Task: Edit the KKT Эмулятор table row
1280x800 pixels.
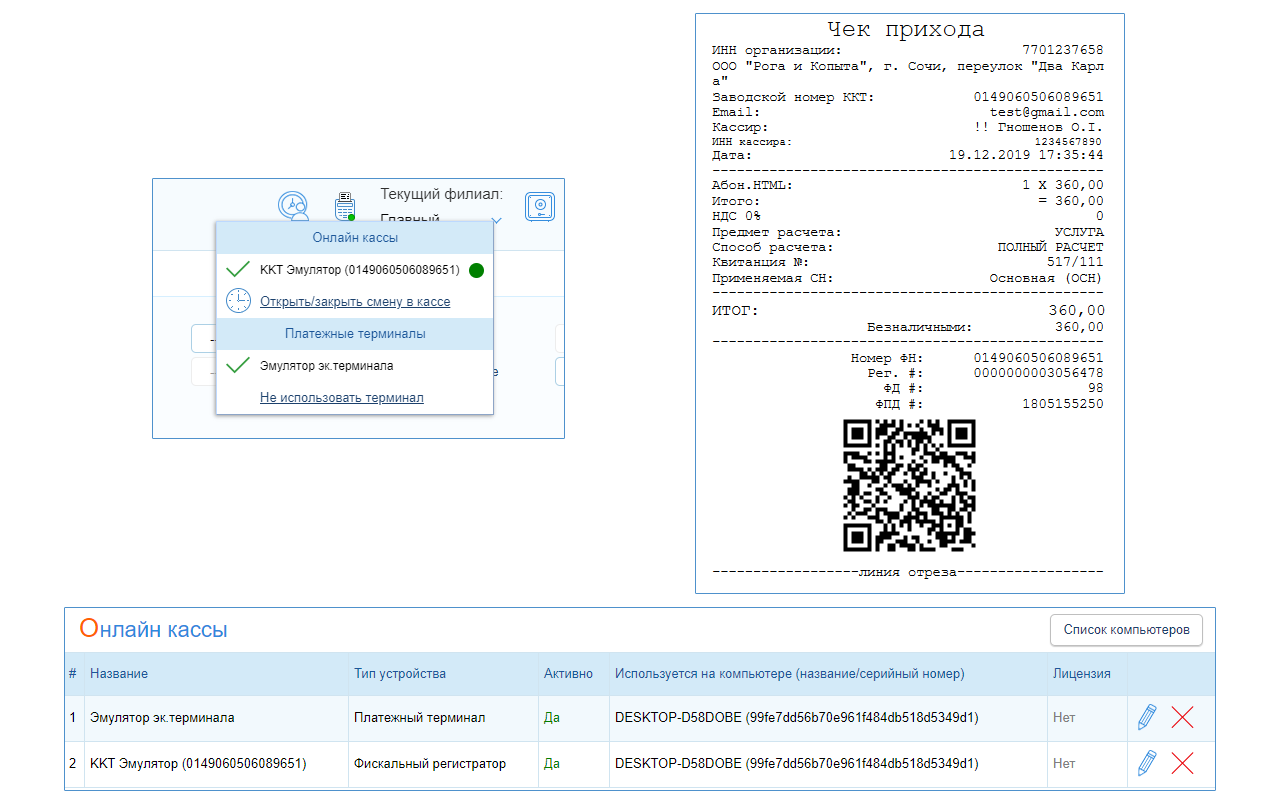Action: (x=1147, y=763)
